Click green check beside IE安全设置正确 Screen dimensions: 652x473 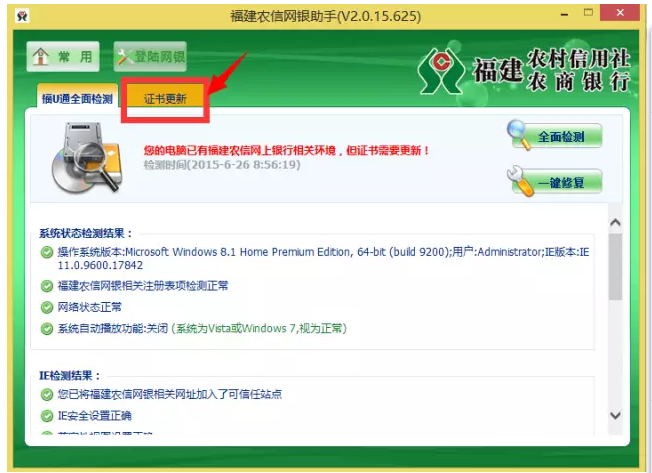coord(47,416)
